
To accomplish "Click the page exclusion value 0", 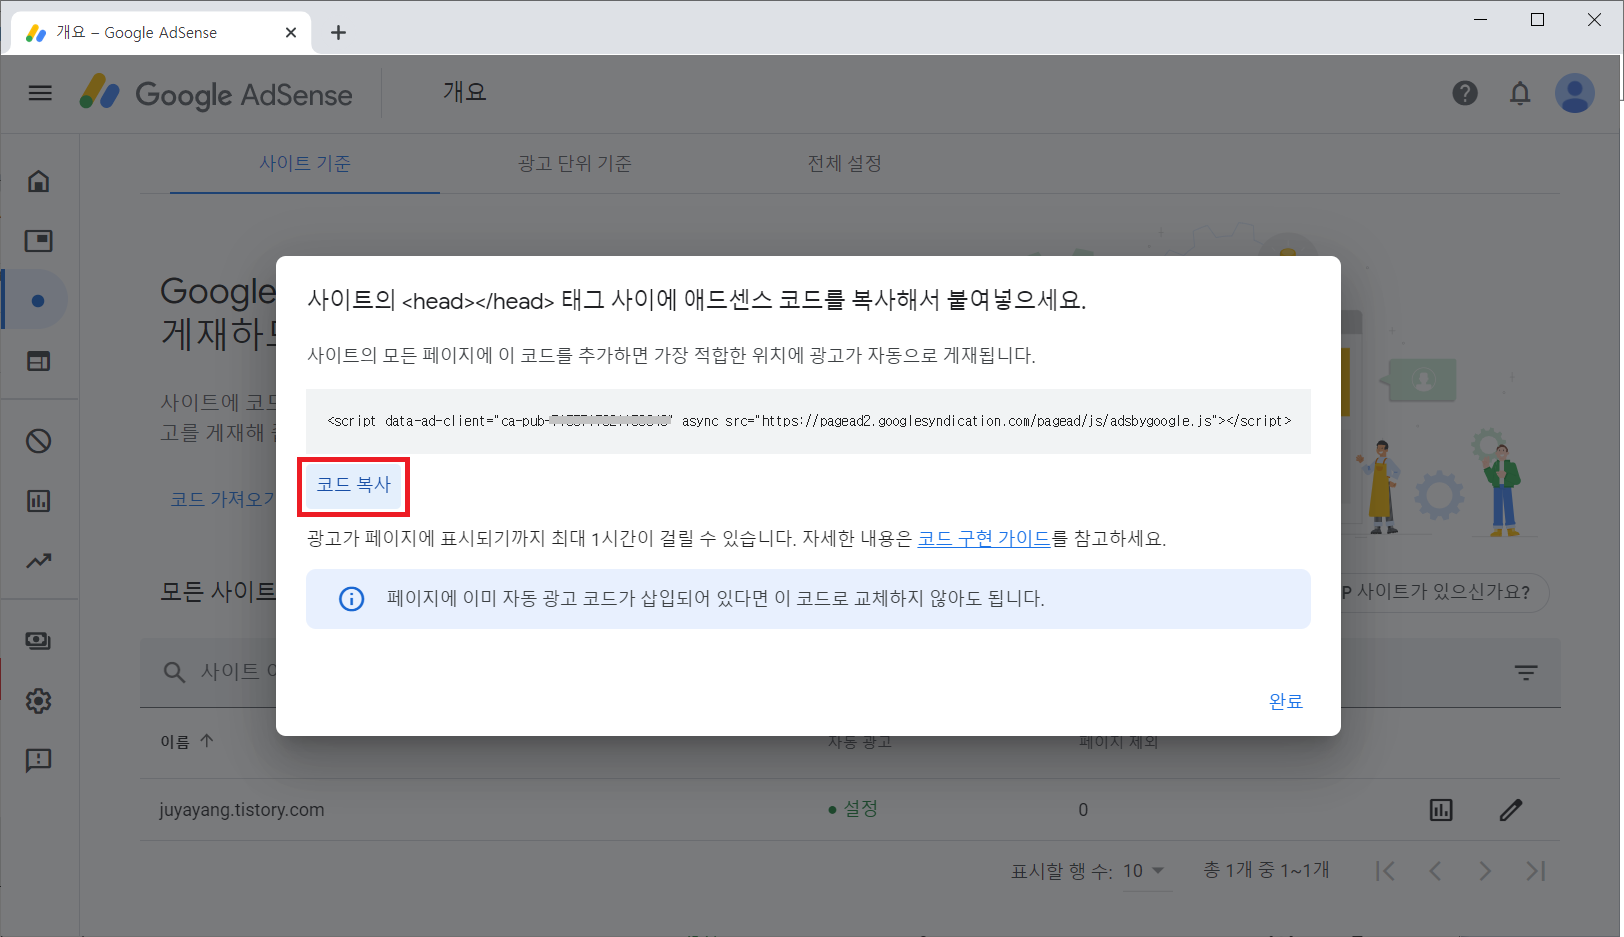I will [x=1083, y=810].
